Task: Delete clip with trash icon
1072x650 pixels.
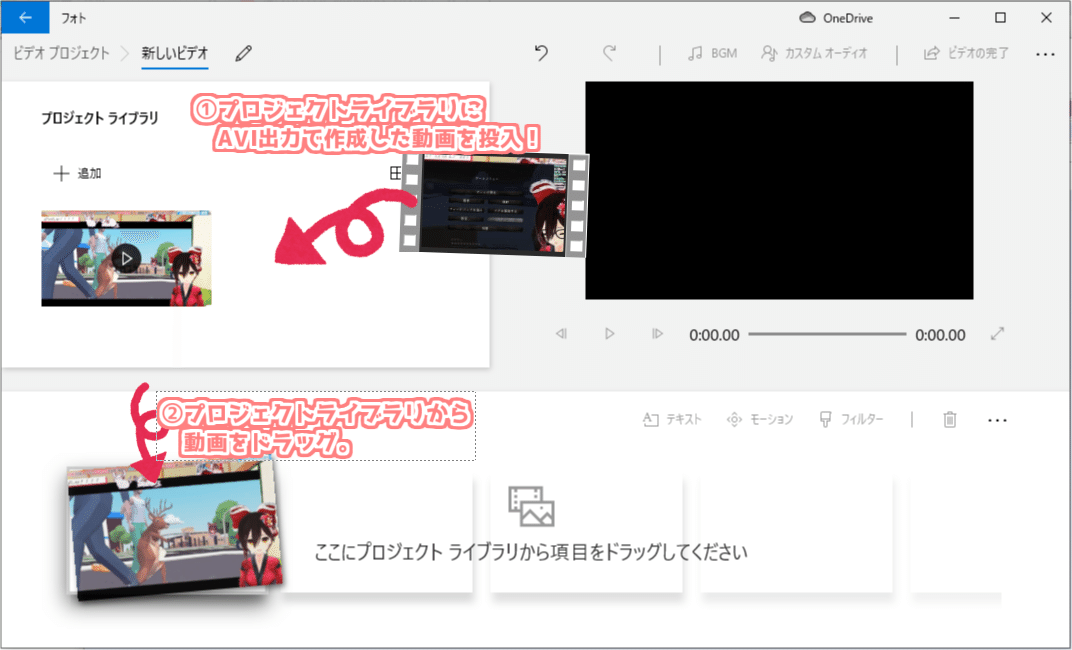Action: (x=950, y=419)
